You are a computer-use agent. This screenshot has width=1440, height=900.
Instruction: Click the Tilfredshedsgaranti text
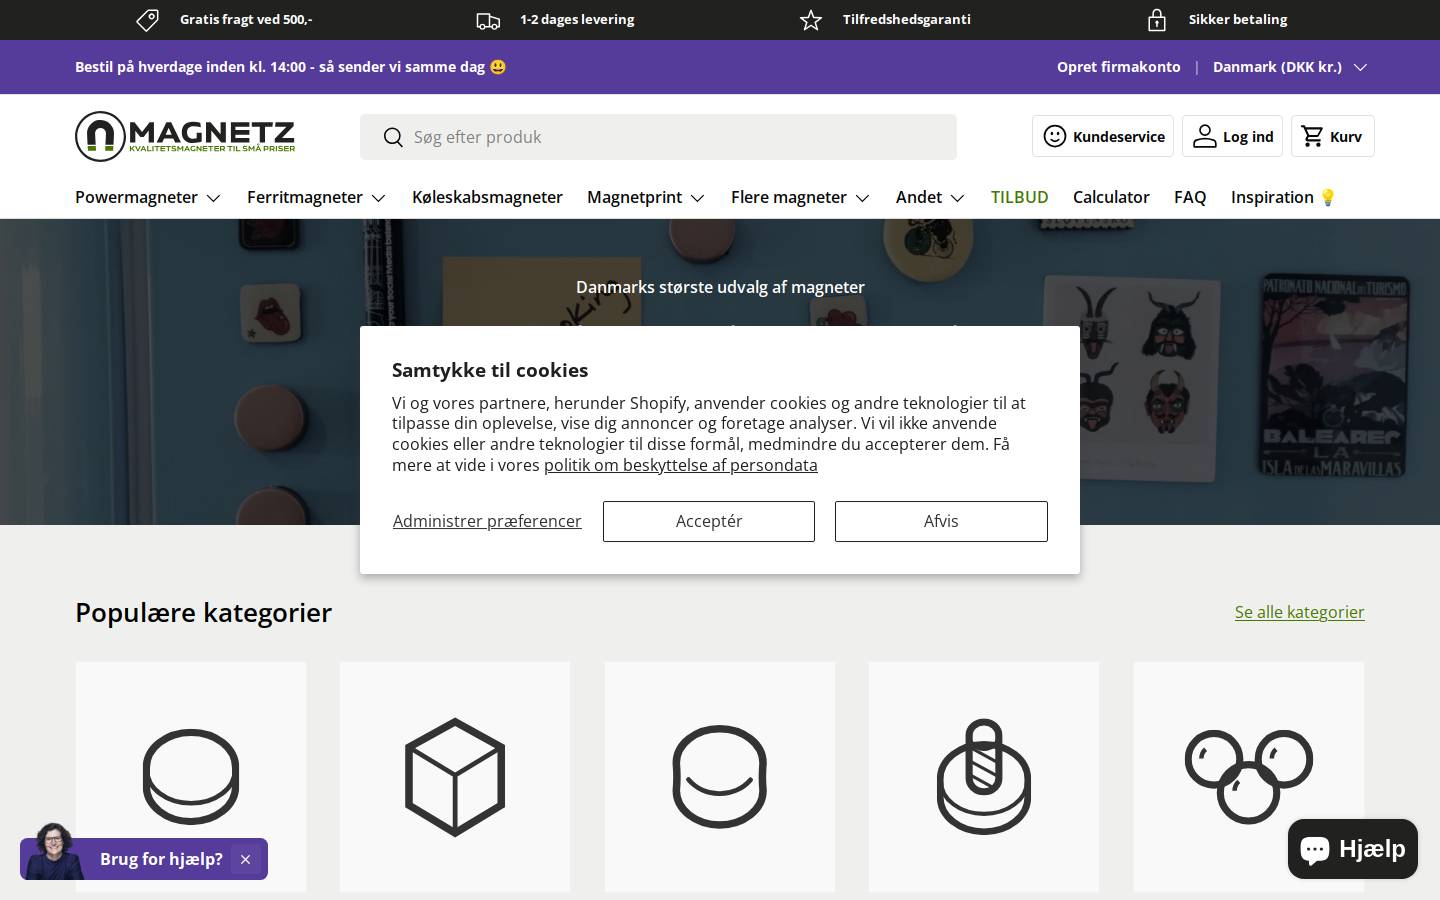[906, 19]
